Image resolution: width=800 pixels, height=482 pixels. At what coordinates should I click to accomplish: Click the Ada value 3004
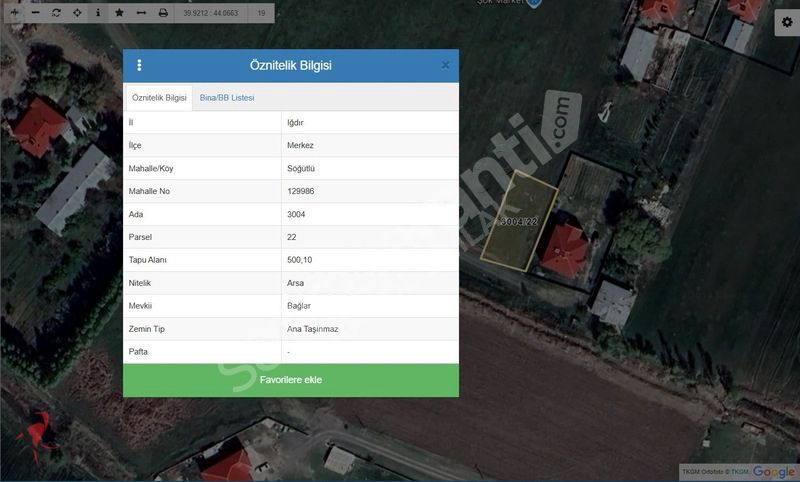(x=296, y=214)
